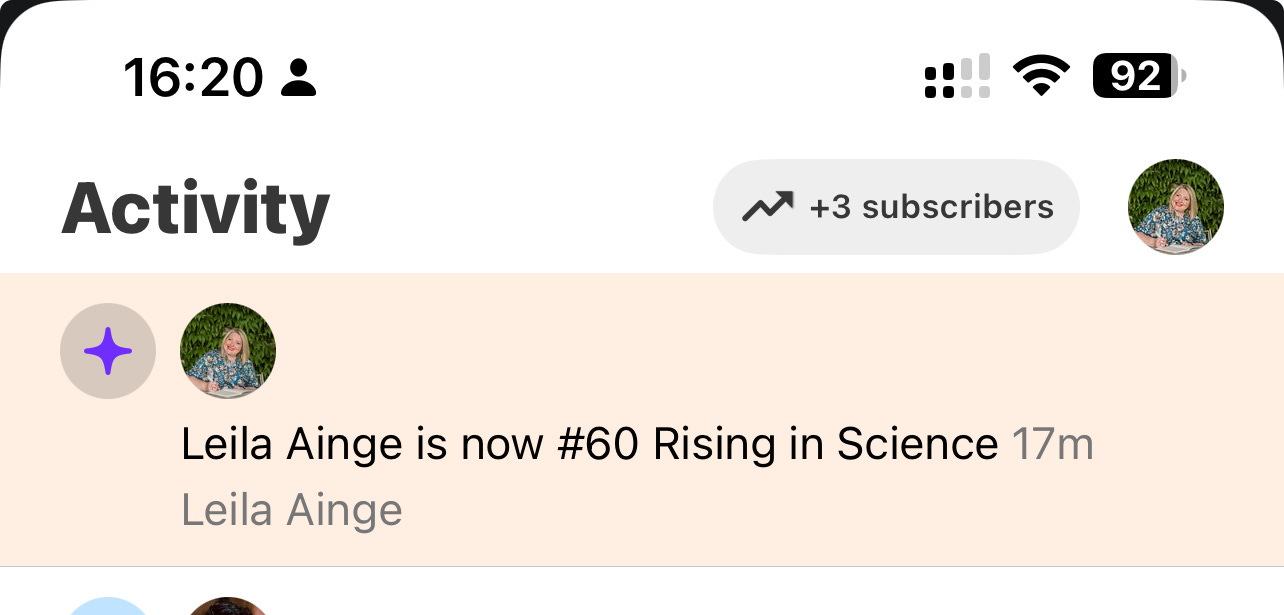Tap the partially visible light blue circle icon

108,606
